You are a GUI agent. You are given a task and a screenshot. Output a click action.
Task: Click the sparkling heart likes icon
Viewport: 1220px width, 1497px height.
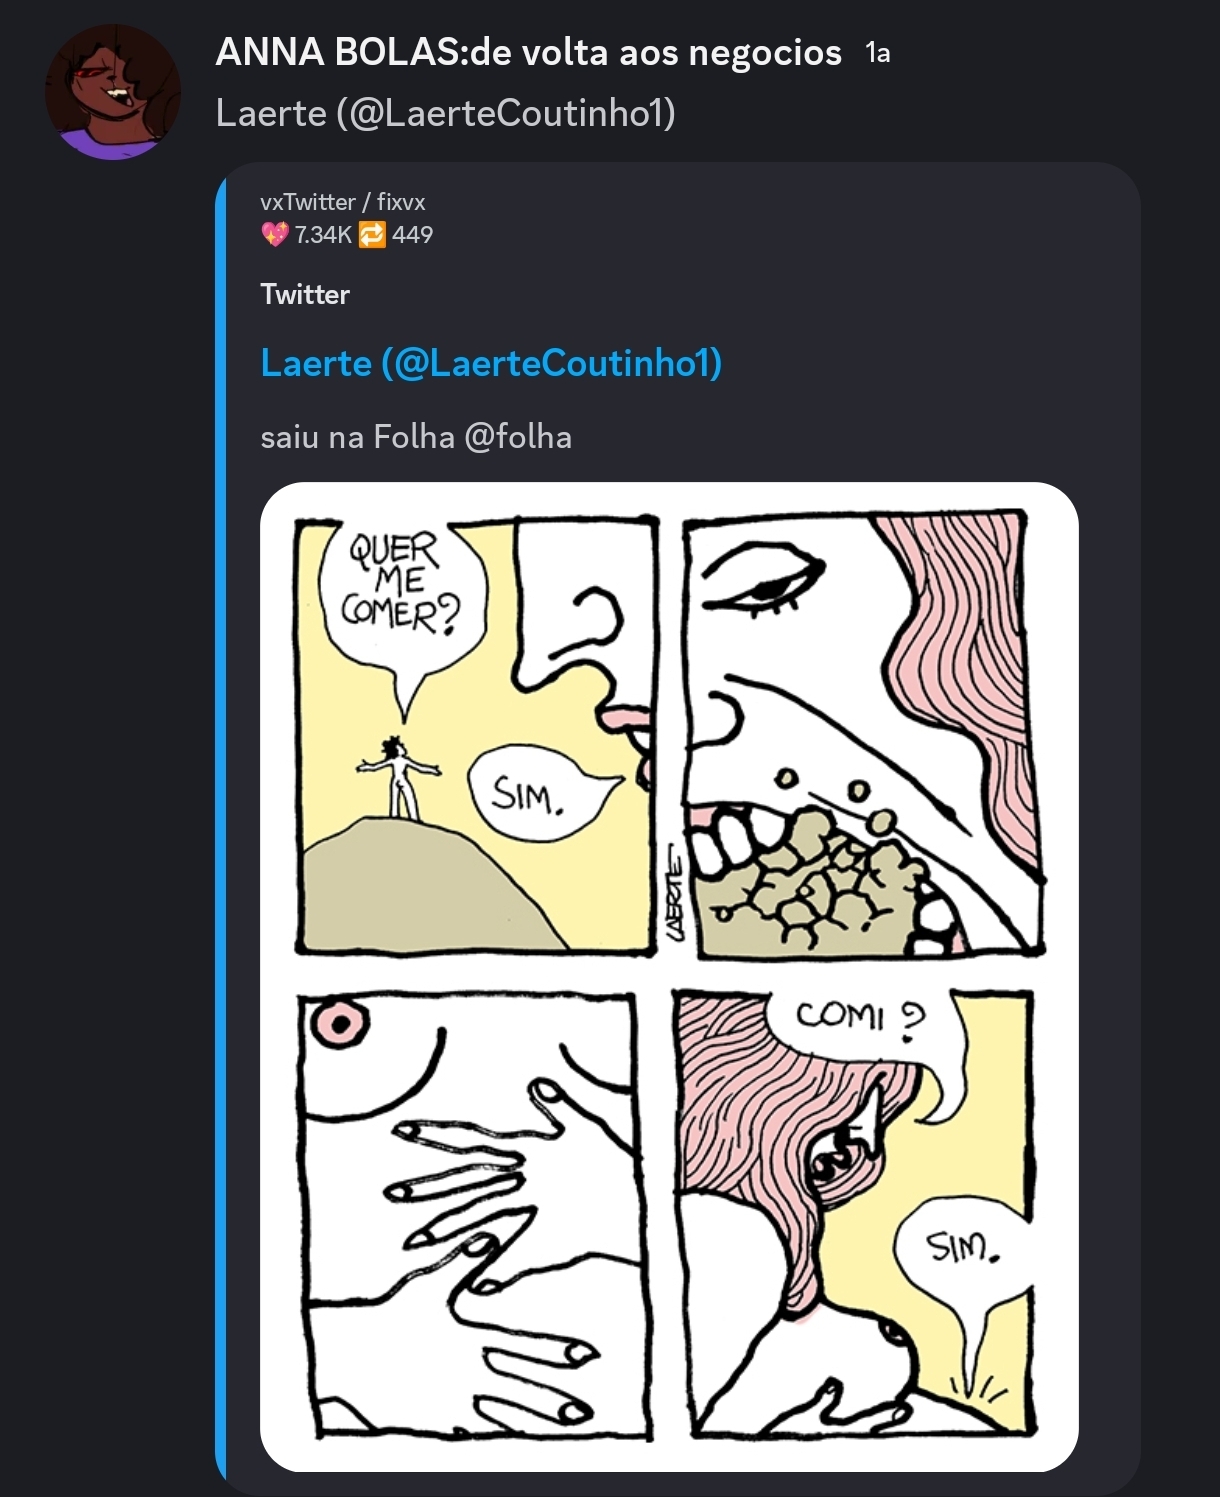click(x=274, y=235)
